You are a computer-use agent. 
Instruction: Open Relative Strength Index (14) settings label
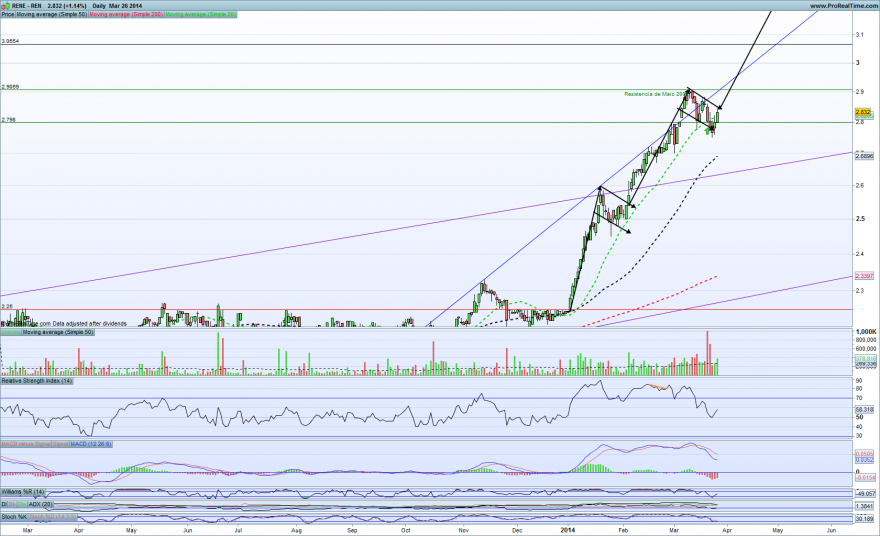click(x=37, y=381)
